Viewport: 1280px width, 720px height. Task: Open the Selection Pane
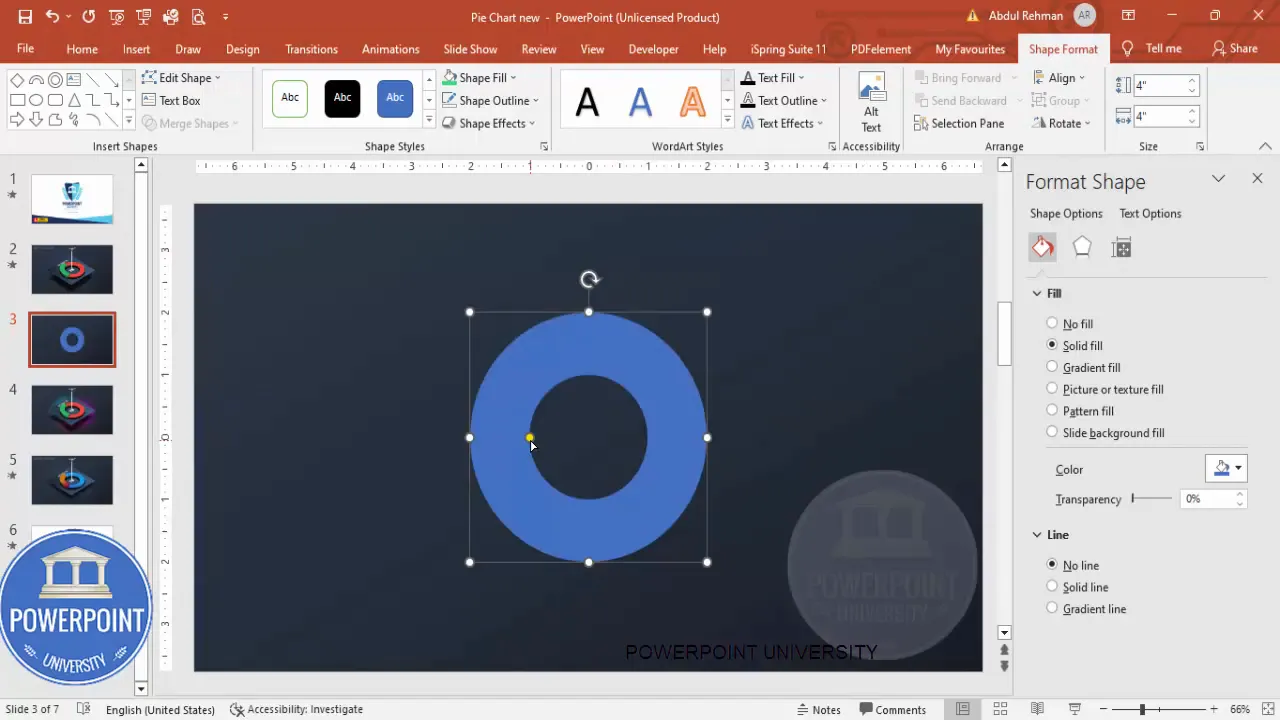click(959, 123)
